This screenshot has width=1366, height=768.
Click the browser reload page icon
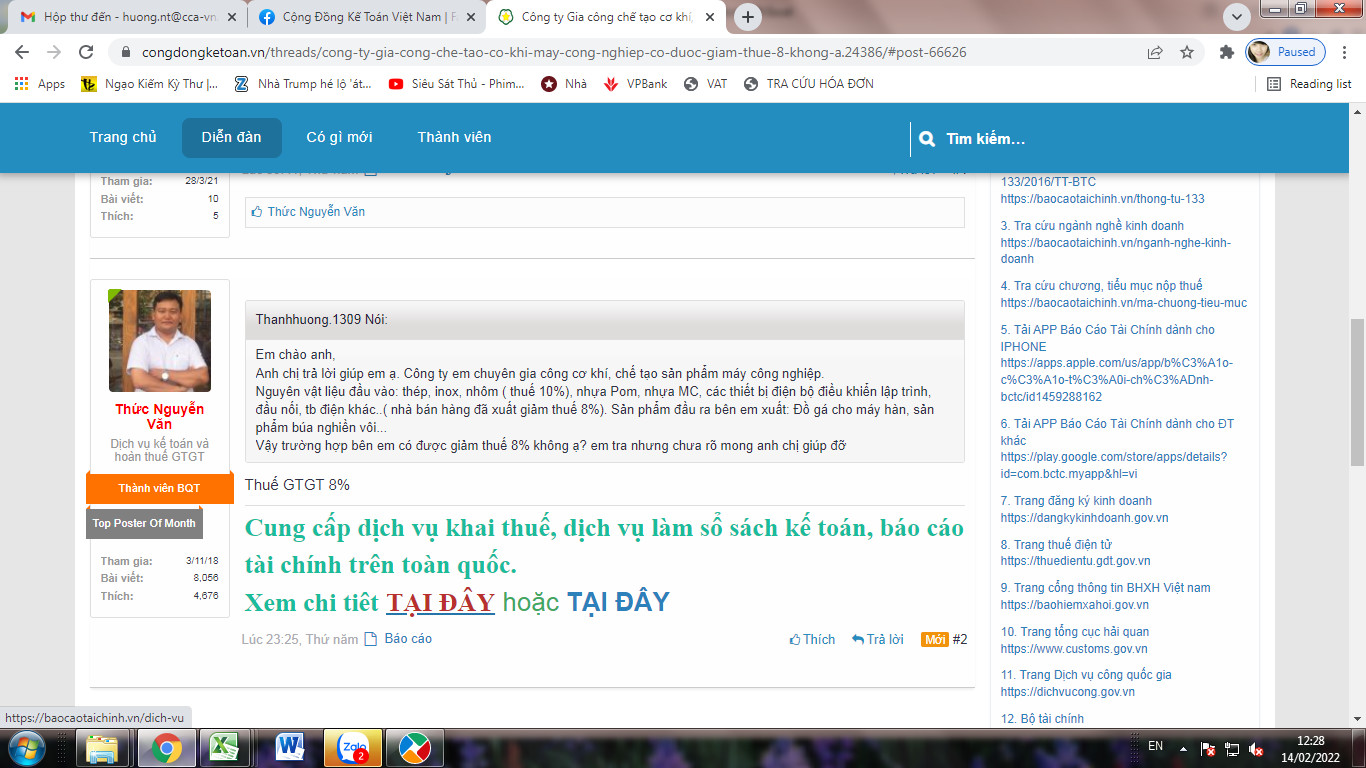click(86, 52)
